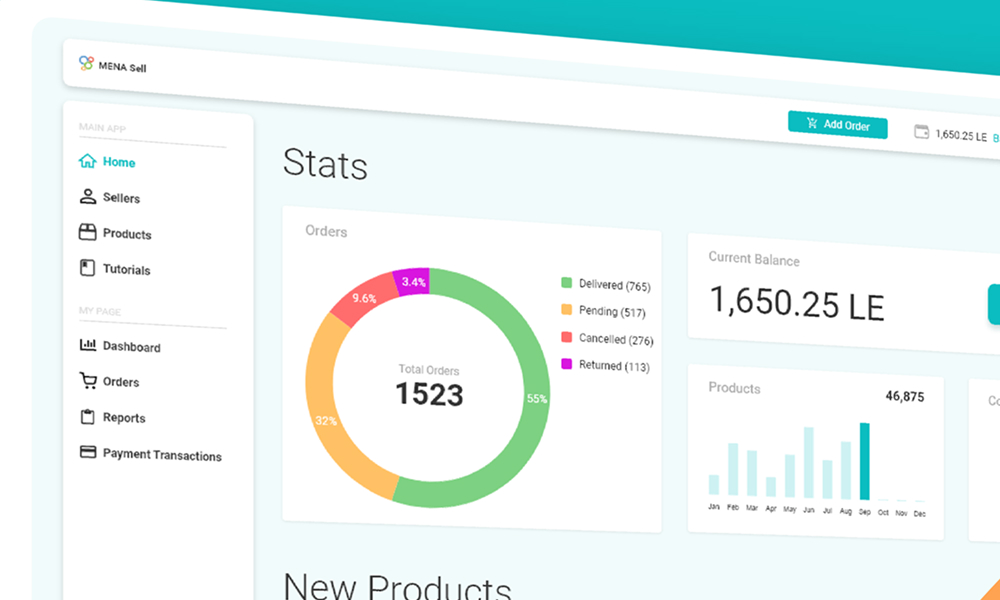Click the 1,650.25 LE header balance
The image size is (1000, 600).
960,135
